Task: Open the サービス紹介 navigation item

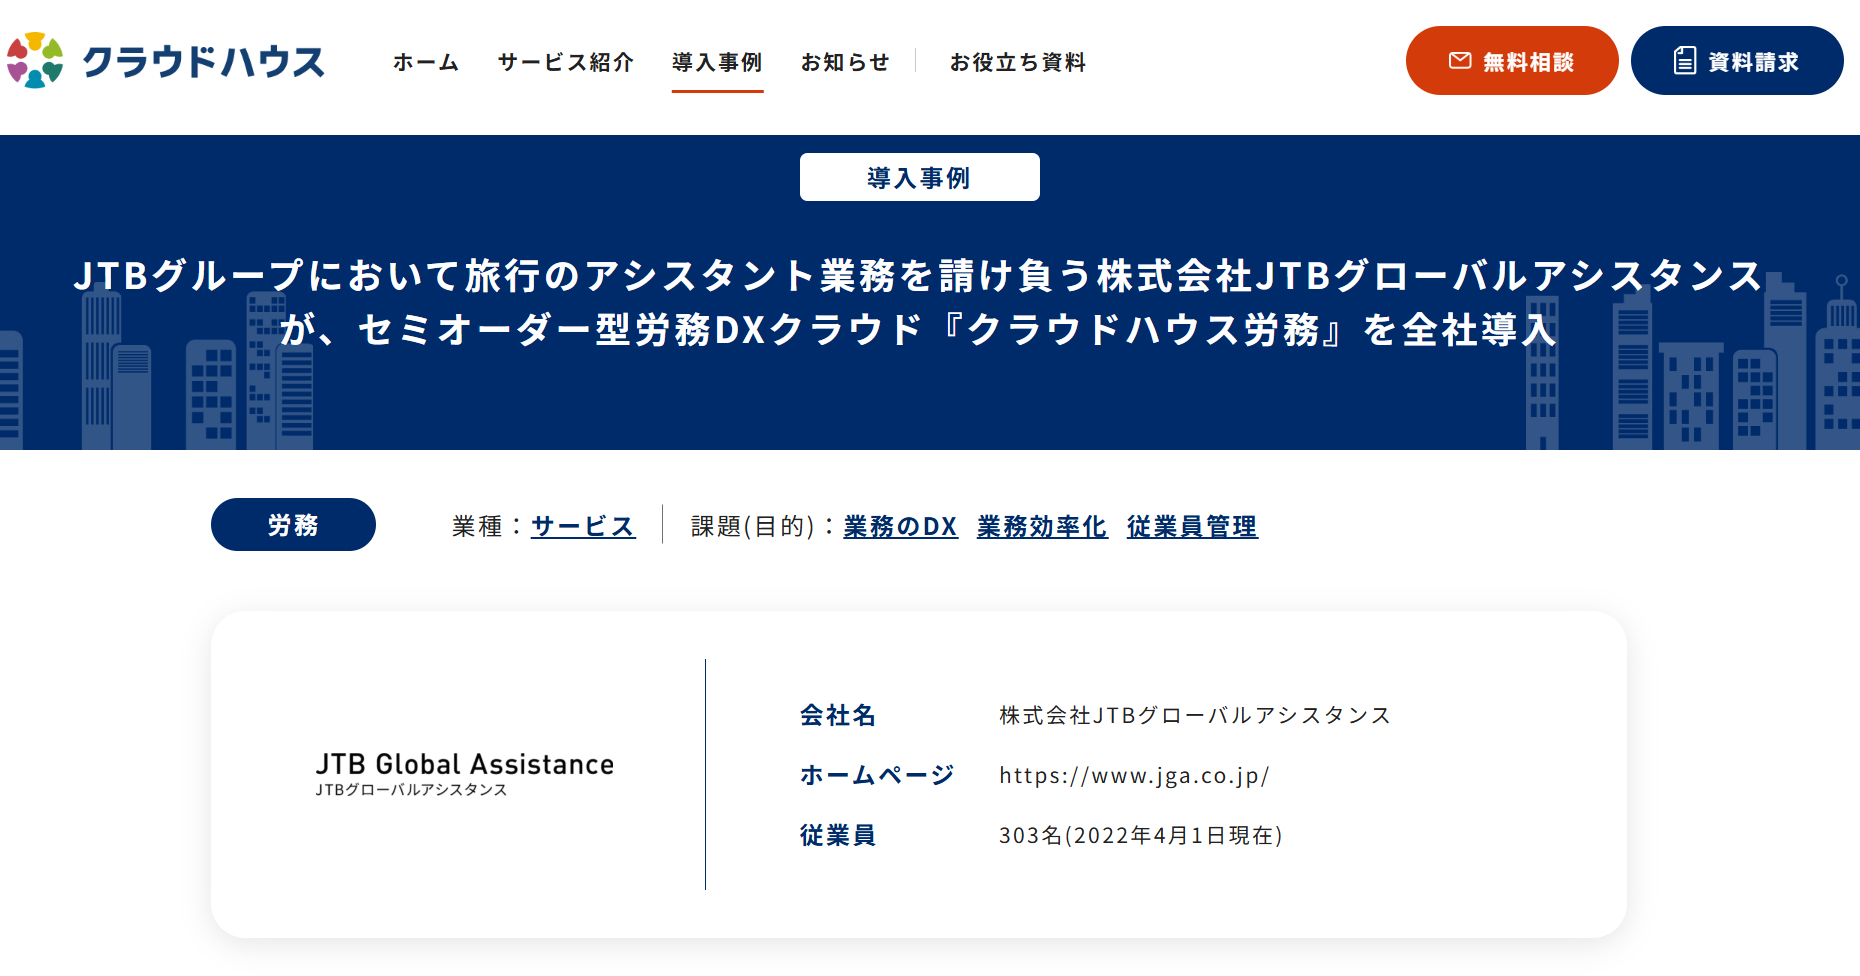Action: pyautogui.click(x=566, y=62)
